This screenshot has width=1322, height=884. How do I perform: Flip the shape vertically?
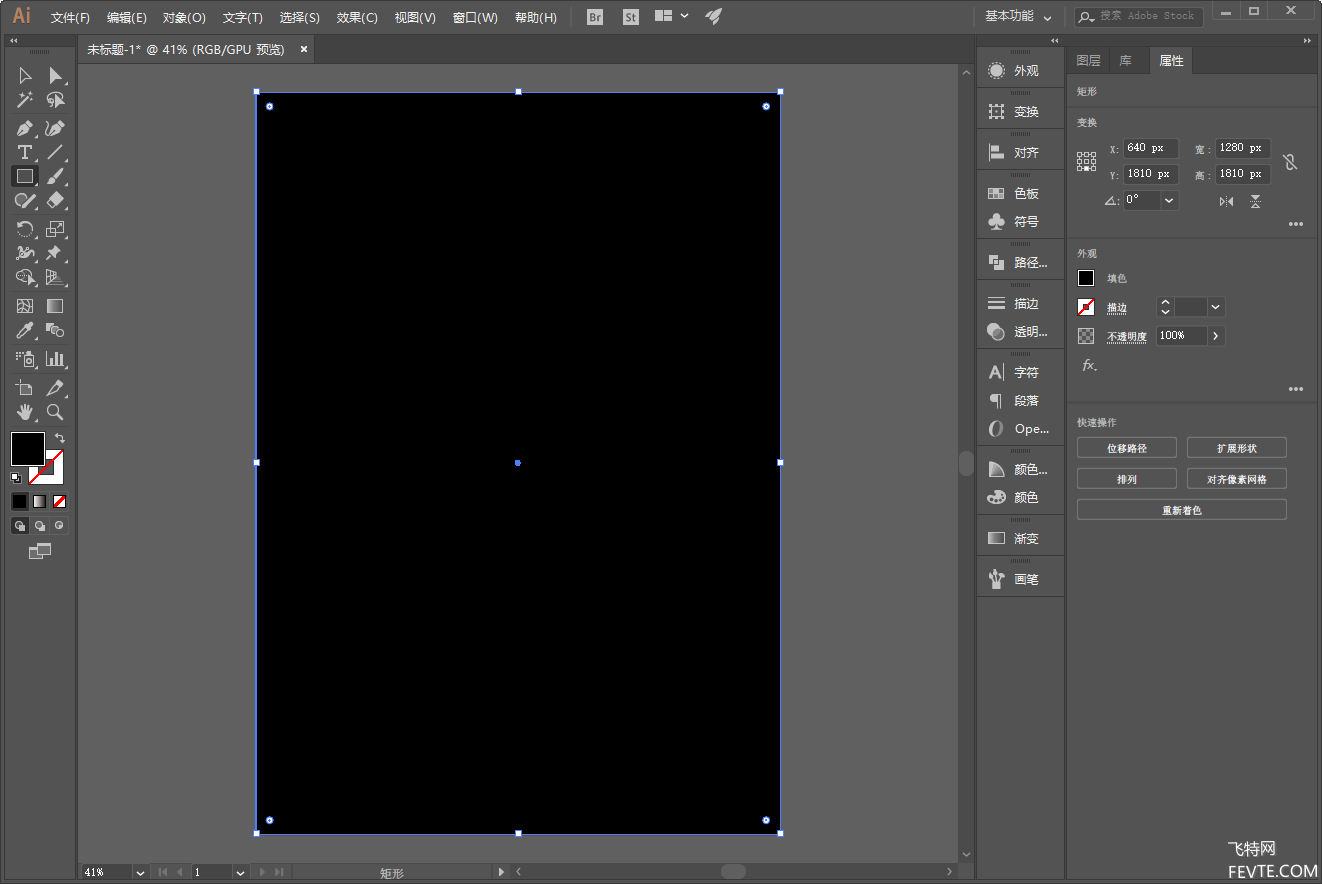[1255, 201]
